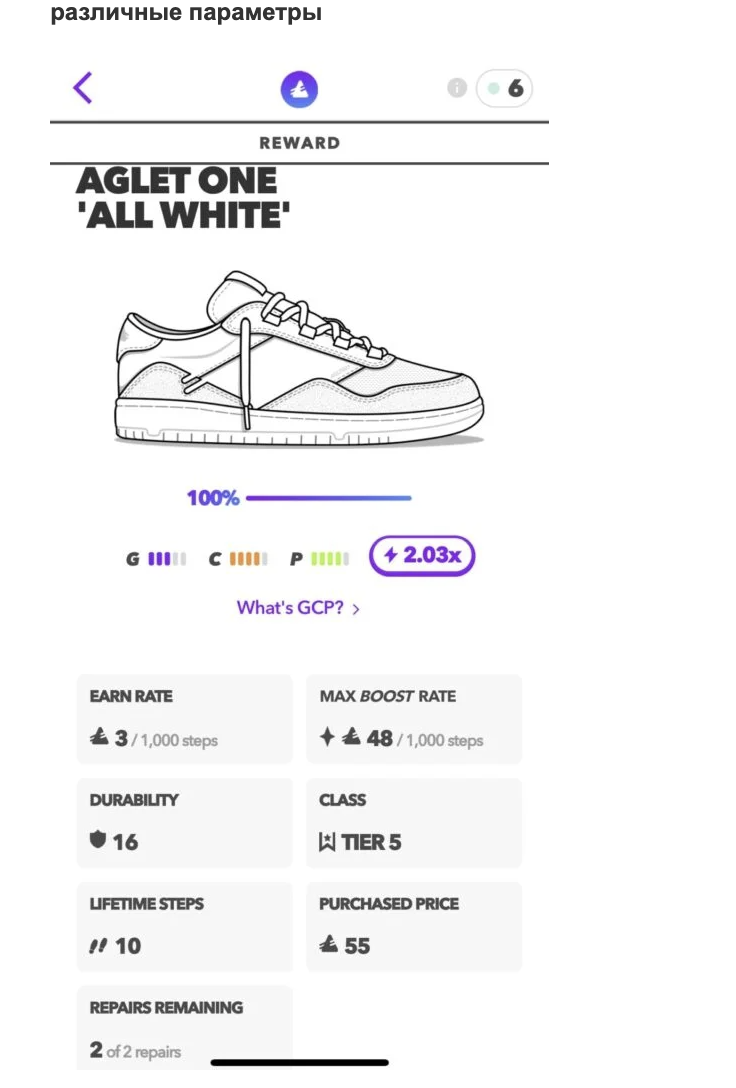Tap the P green bars indicator
The image size is (736, 1088).
329,559
